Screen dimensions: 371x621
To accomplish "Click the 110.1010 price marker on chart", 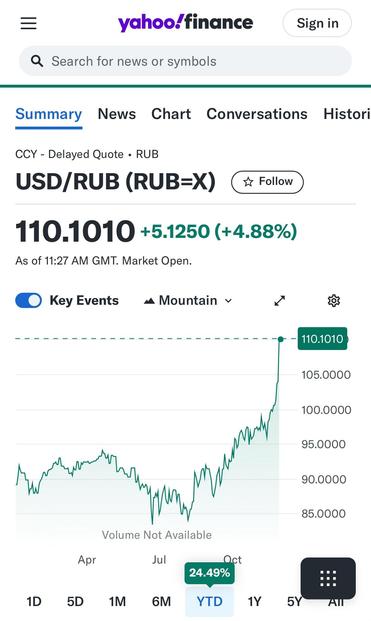I will (x=322, y=339).
